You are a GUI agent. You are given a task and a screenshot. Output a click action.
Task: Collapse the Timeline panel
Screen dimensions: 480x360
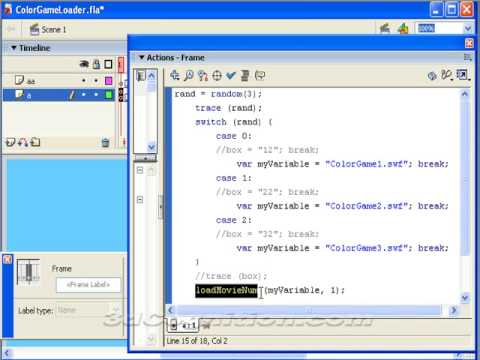click(x=14, y=48)
